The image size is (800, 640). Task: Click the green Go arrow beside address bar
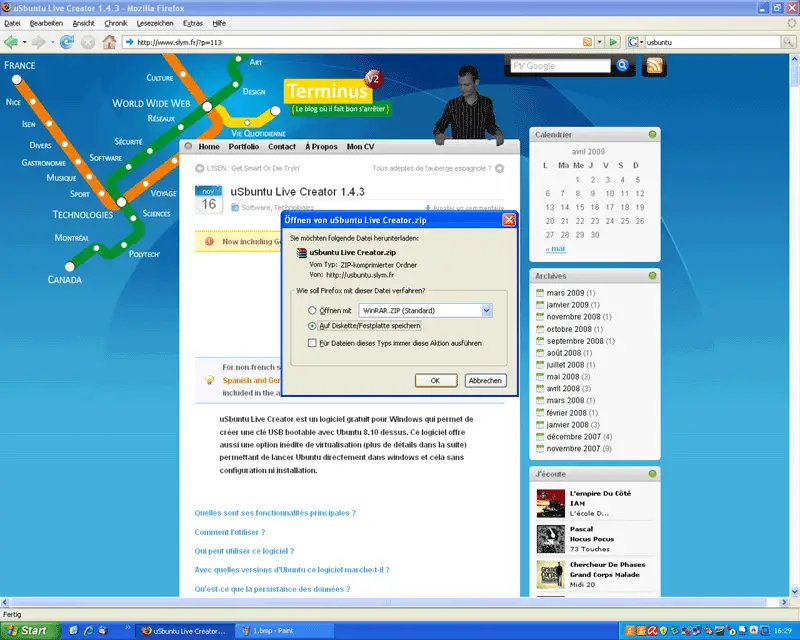613,42
